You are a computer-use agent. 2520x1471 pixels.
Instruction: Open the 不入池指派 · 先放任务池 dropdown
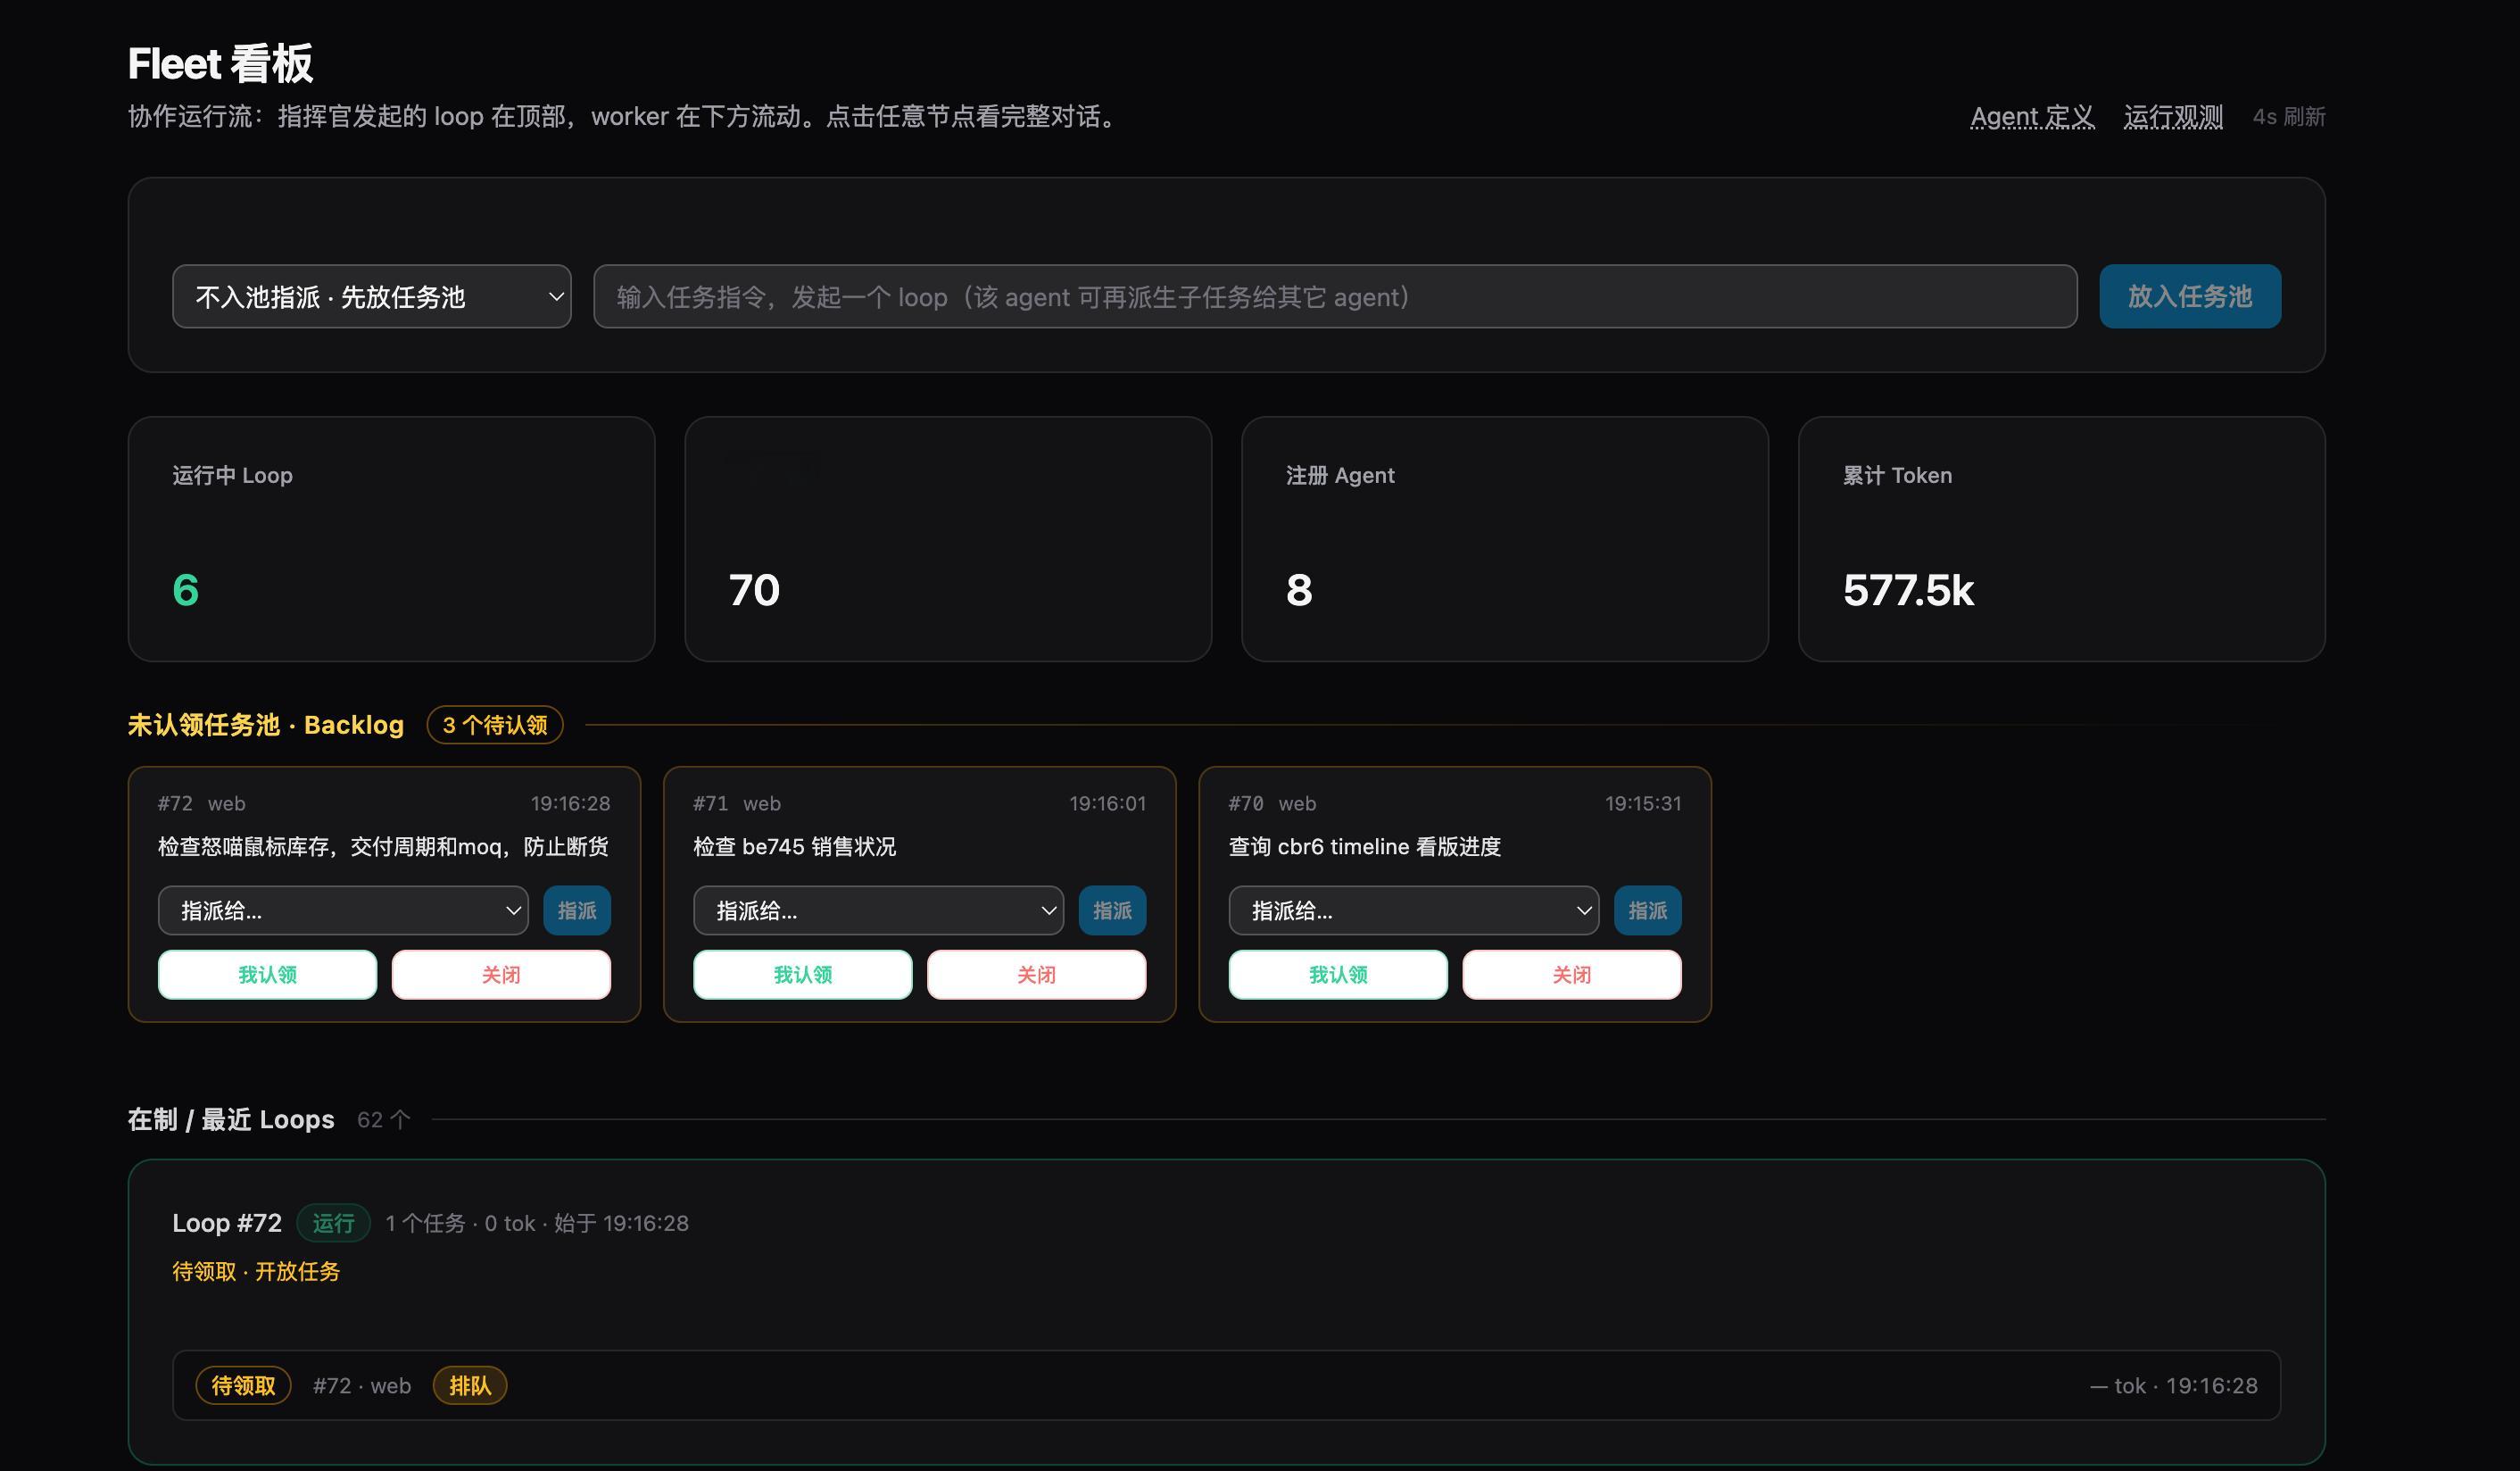371,296
